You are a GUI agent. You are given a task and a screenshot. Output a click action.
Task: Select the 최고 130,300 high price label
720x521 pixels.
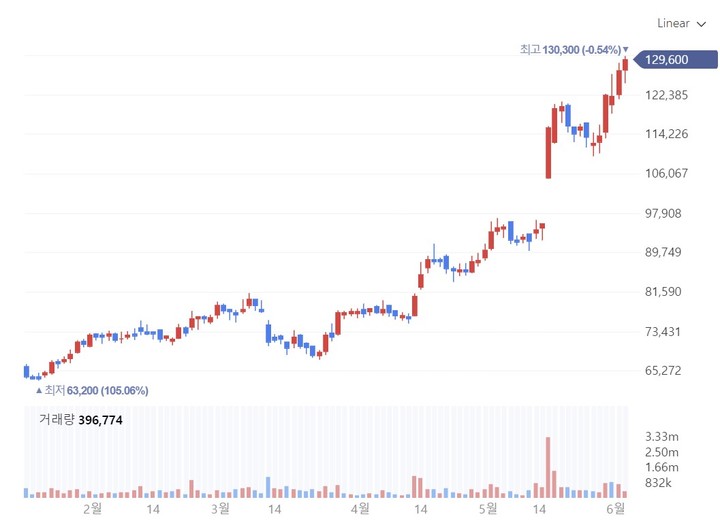point(570,49)
